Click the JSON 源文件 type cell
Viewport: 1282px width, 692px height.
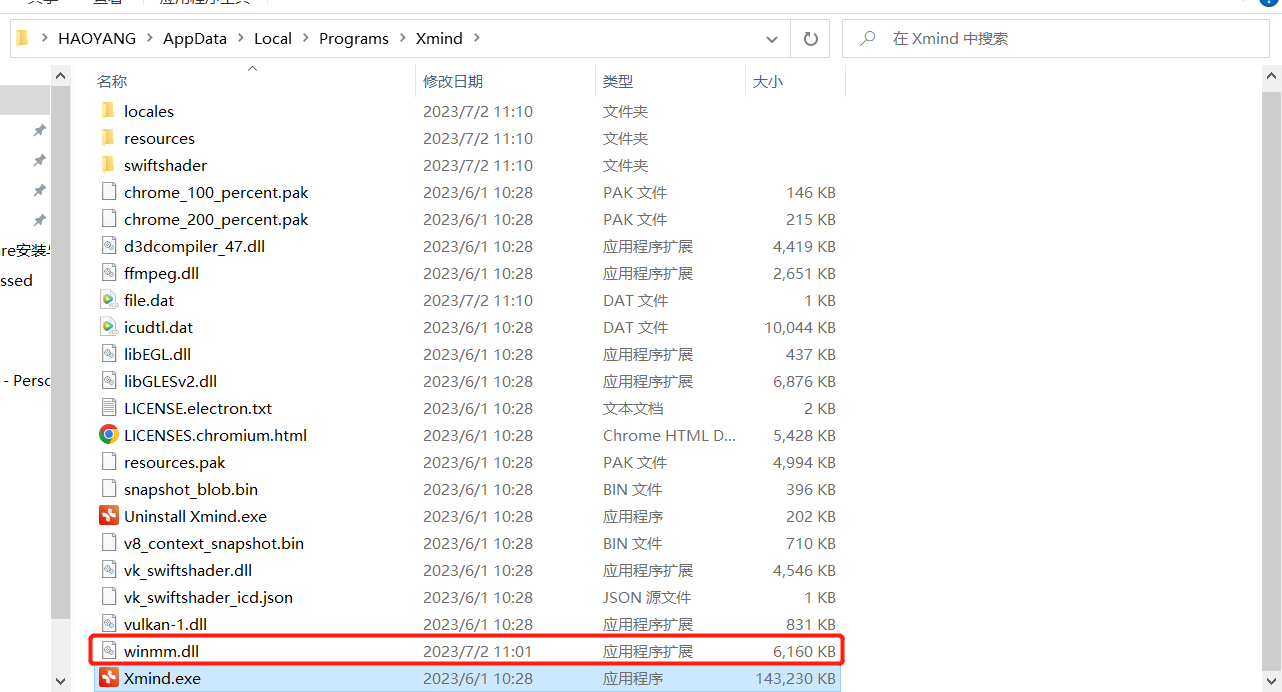click(647, 597)
